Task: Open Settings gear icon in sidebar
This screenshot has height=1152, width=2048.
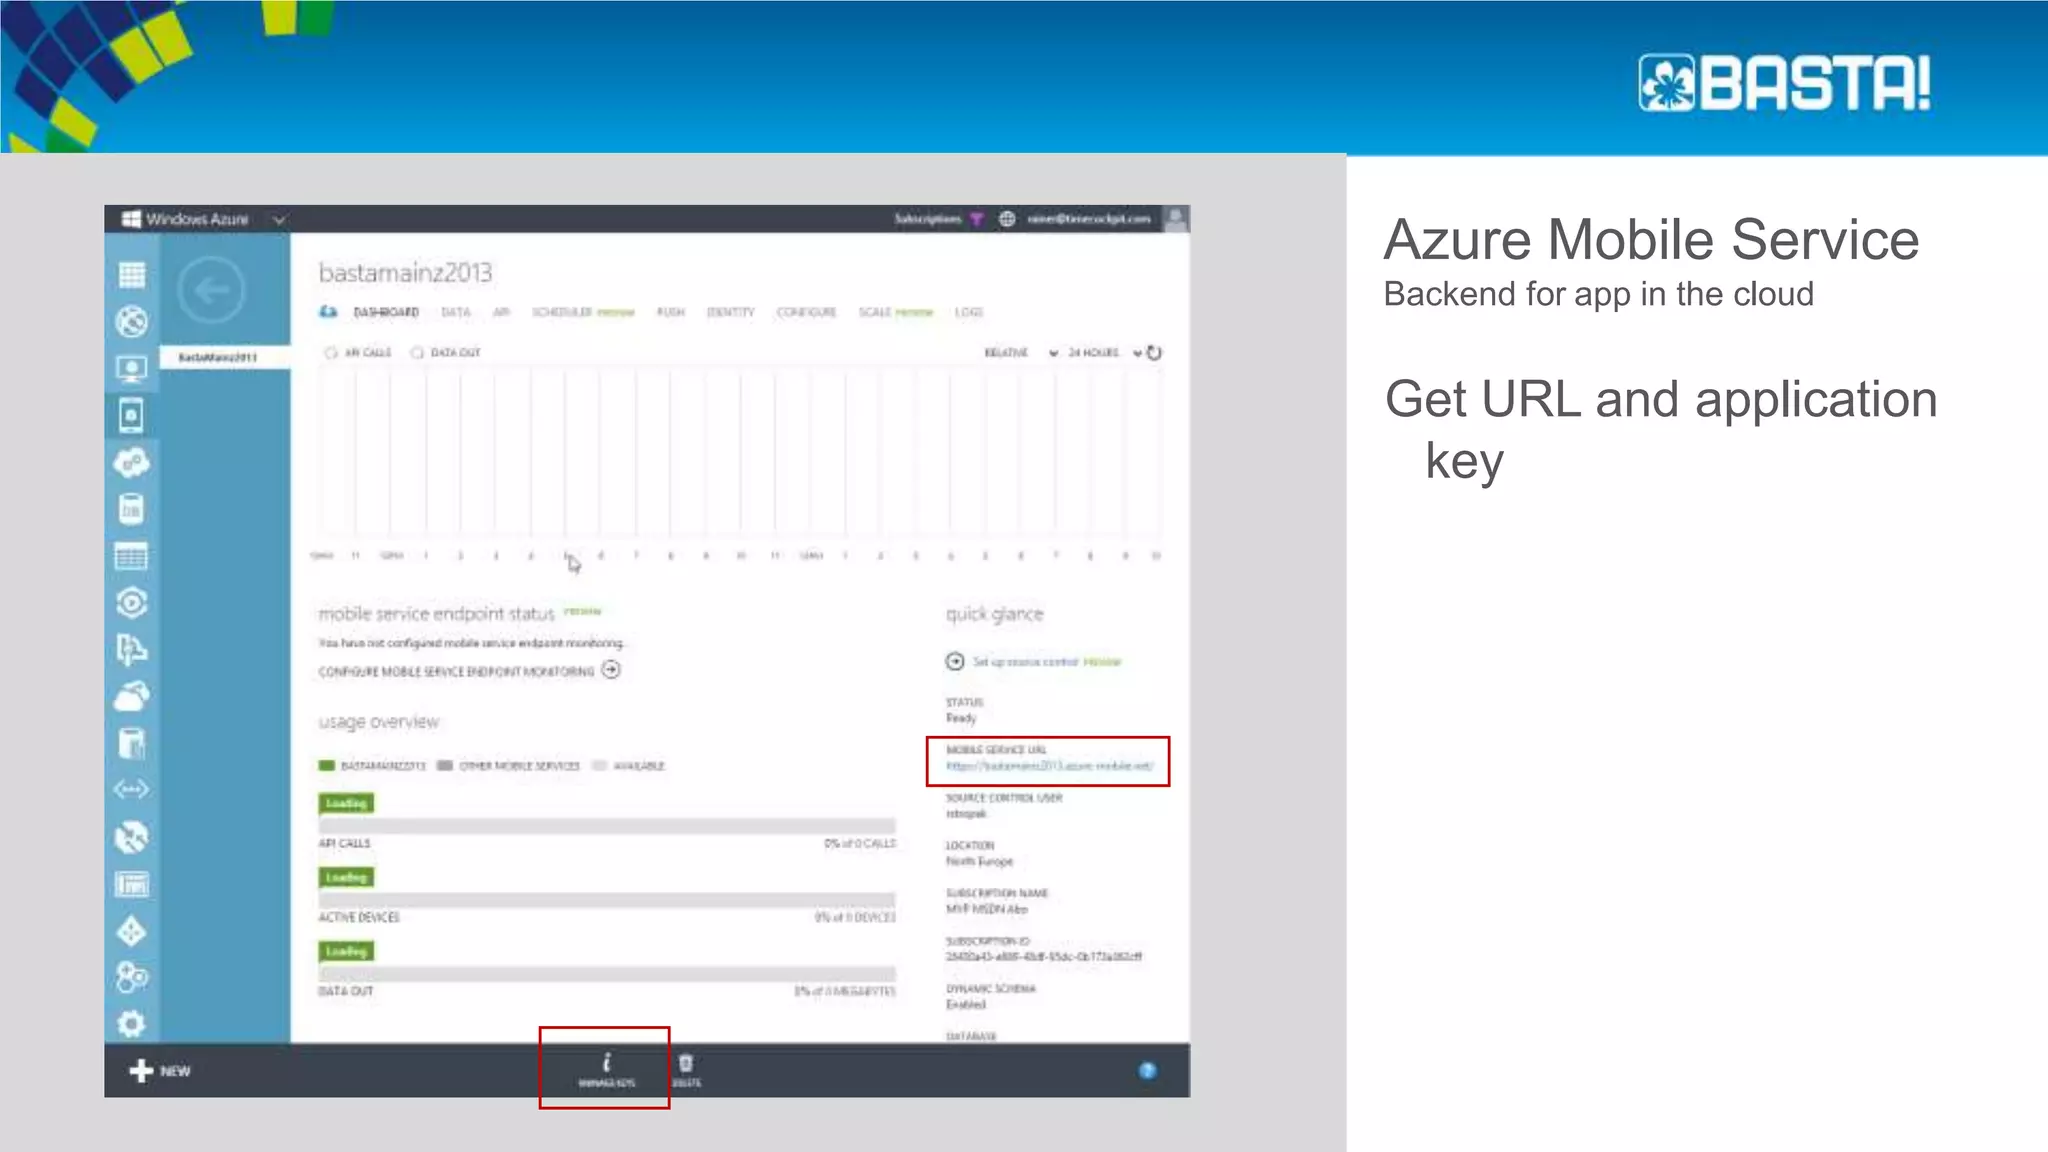Action: point(131,1024)
